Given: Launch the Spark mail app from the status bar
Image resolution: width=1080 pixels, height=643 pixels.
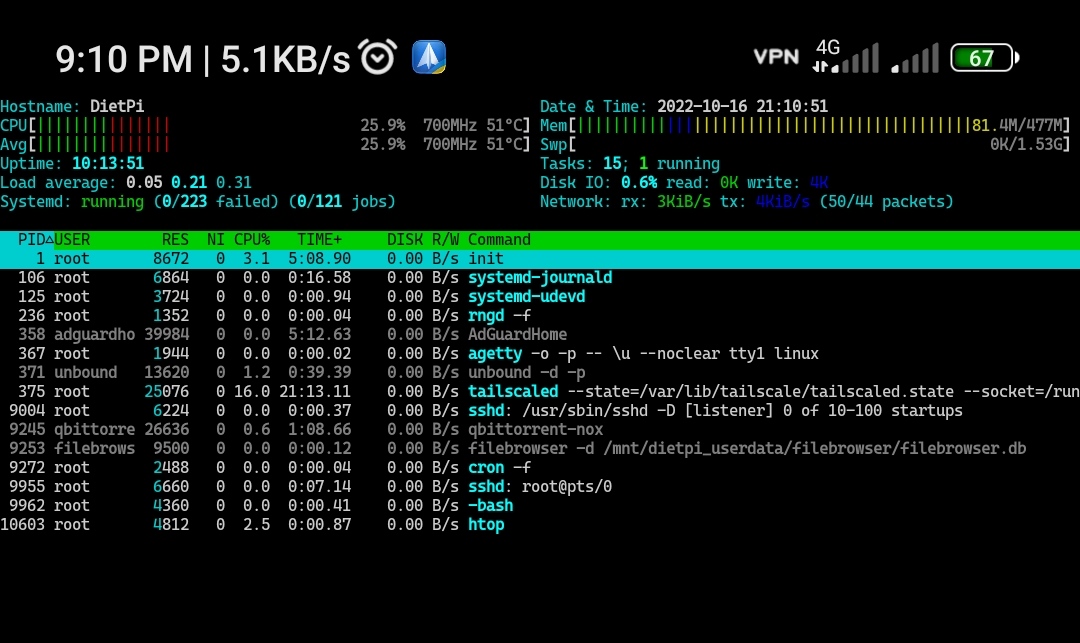Looking at the screenshot, I should (x=427, y=57).
